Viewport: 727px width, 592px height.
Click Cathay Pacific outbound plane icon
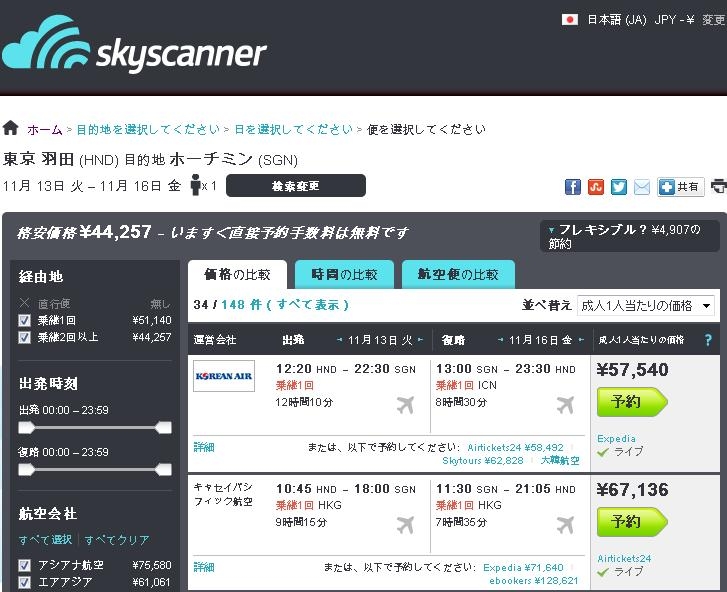click(x=405, y=525)
